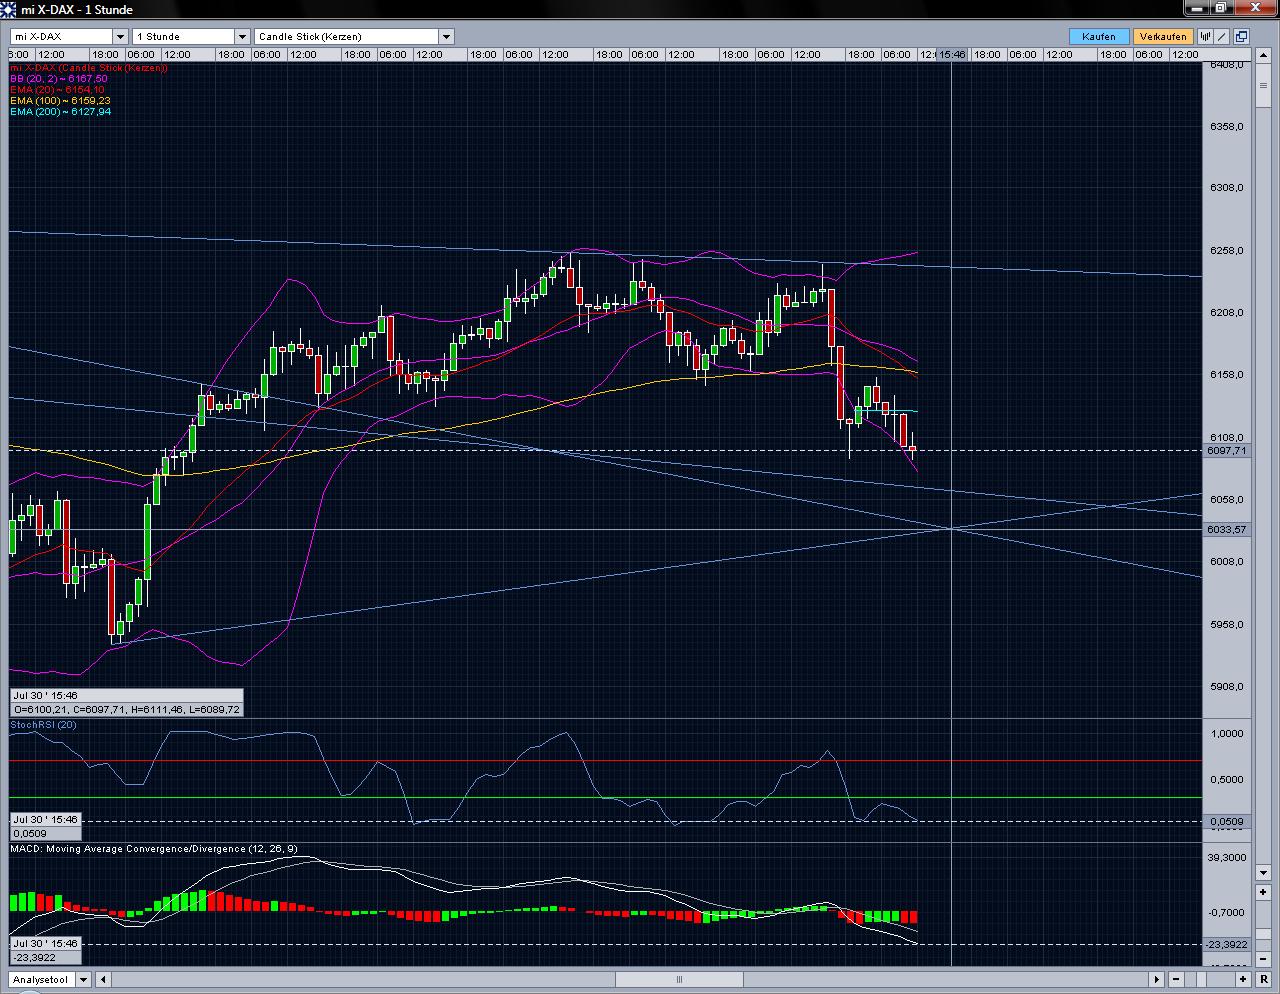Image resolution: width=1280 pixels, height=994 pixels.
Task: Minimize the chart window
Action: (1197, 7)
